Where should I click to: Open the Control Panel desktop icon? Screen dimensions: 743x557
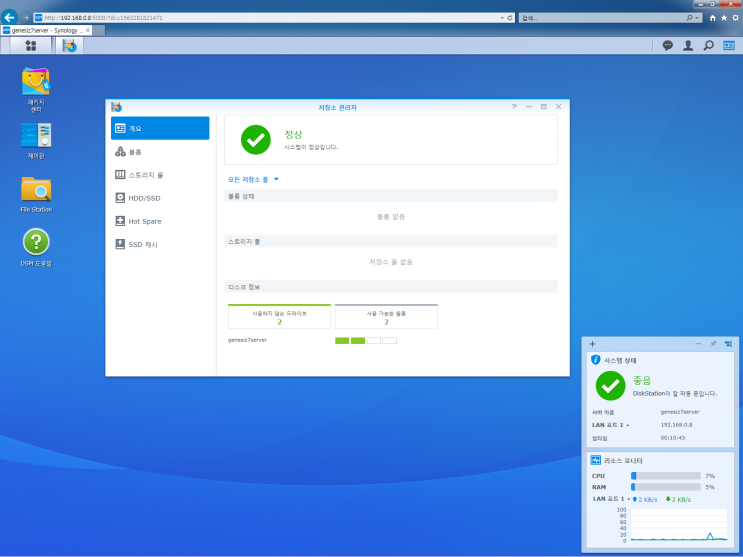coord(36,141)
